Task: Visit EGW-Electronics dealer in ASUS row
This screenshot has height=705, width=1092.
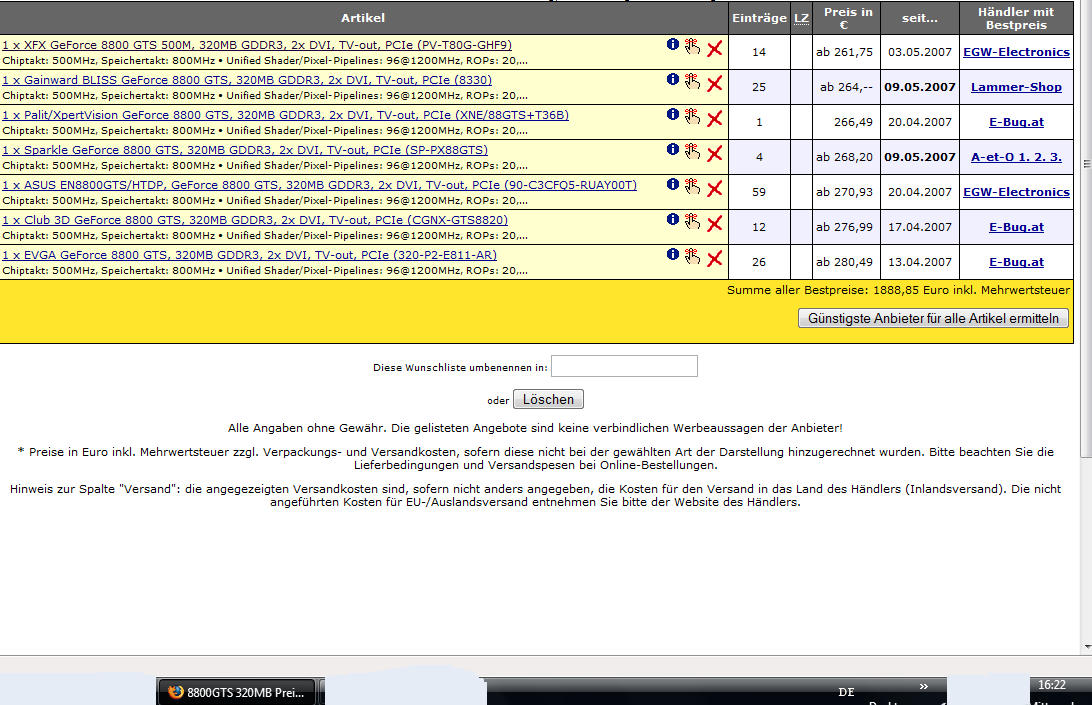Action: coord(1016,192)
